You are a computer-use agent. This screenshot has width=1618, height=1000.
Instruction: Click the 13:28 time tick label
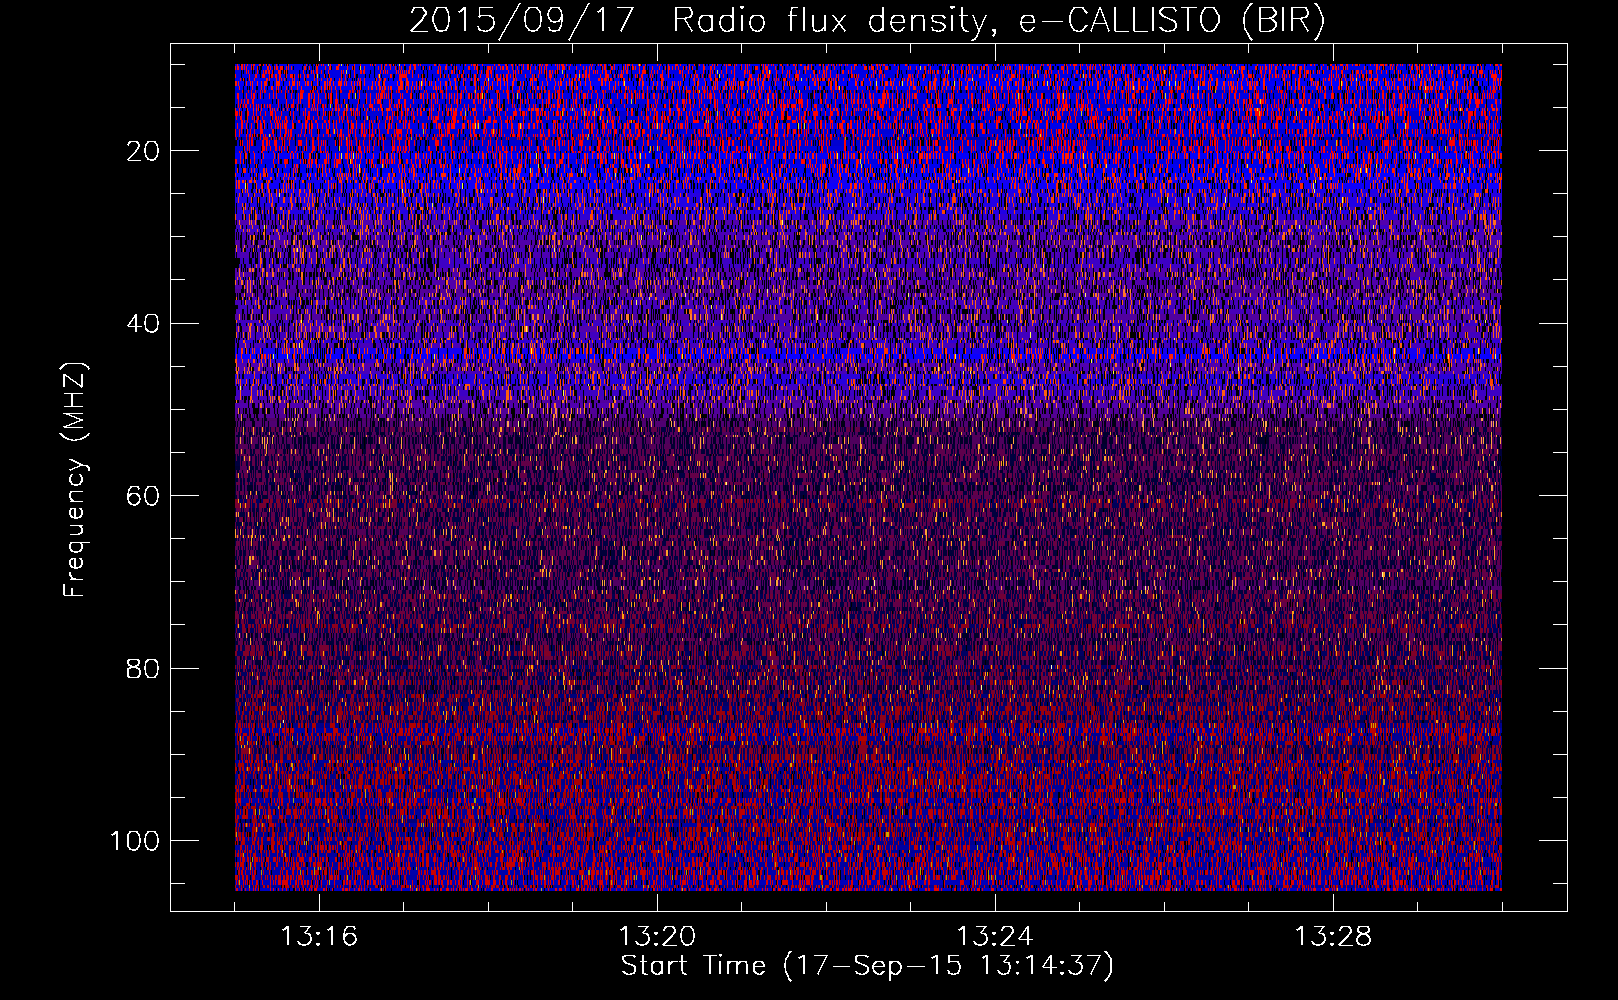(1333, 937)
